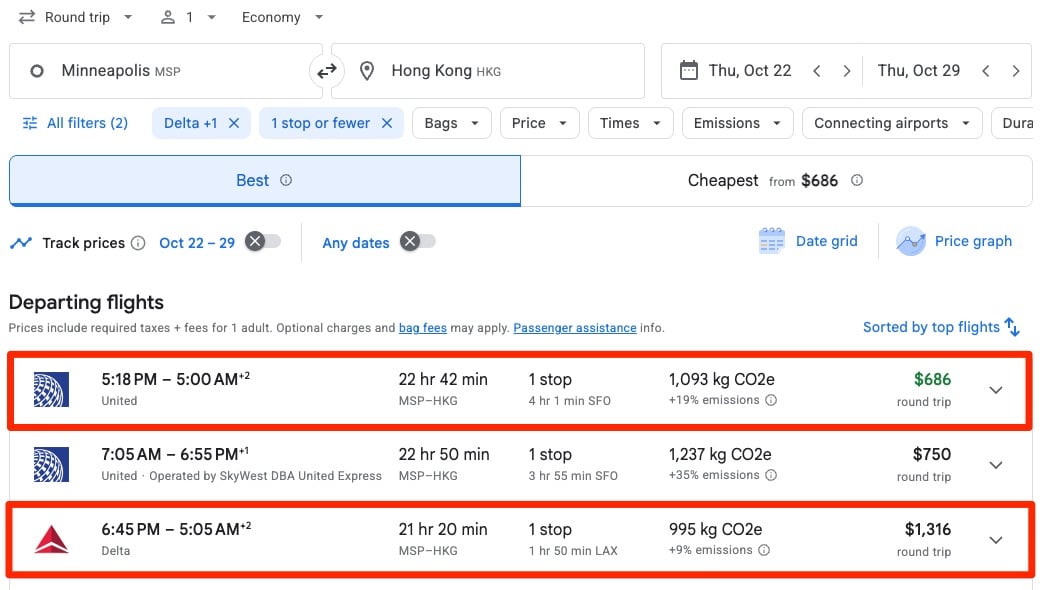The height and width of the screenshot is (590, 1043).
Task: Remove the Delta +1 filter
Action: [233, 123]
